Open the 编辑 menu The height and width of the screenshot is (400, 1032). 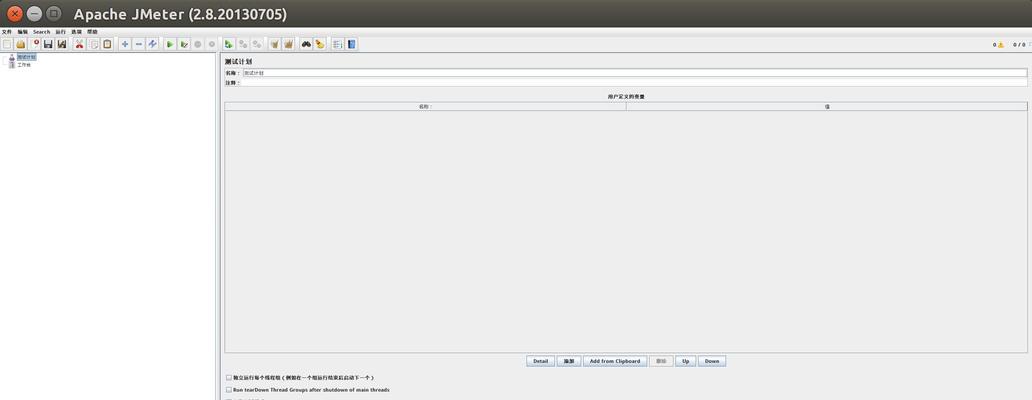point(23,32)
